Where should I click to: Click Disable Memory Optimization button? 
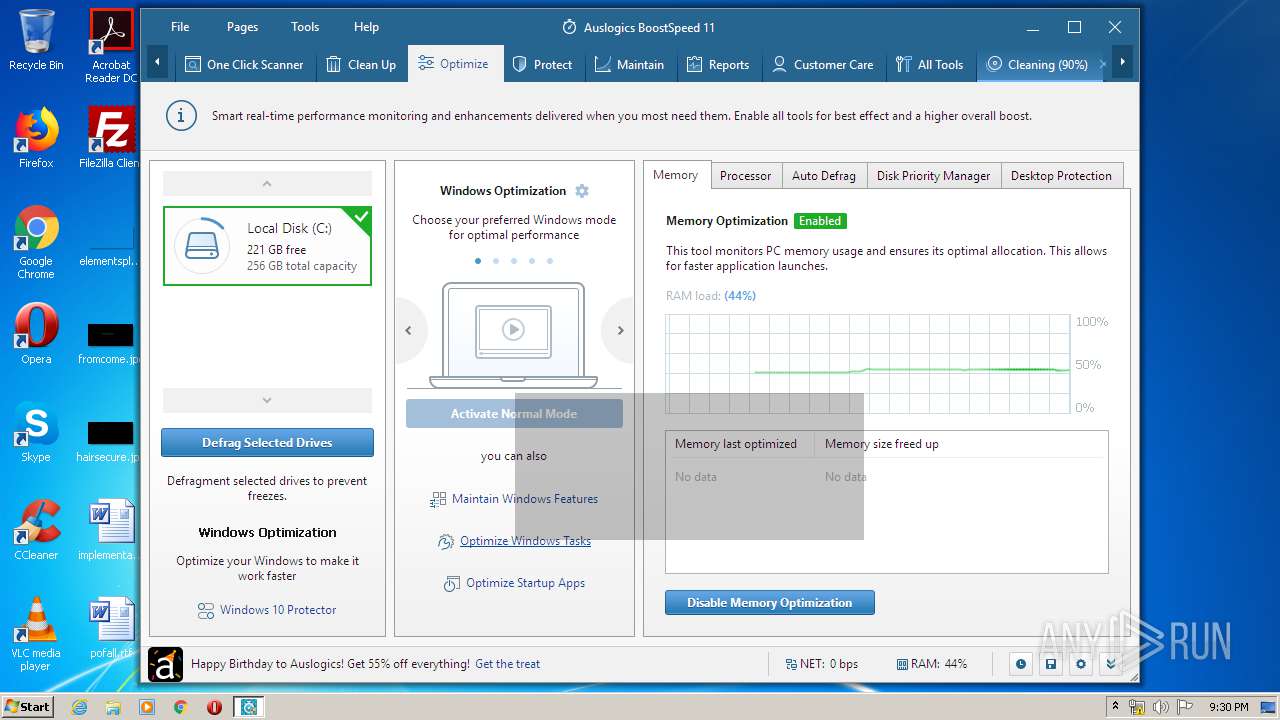coord(770,602)
